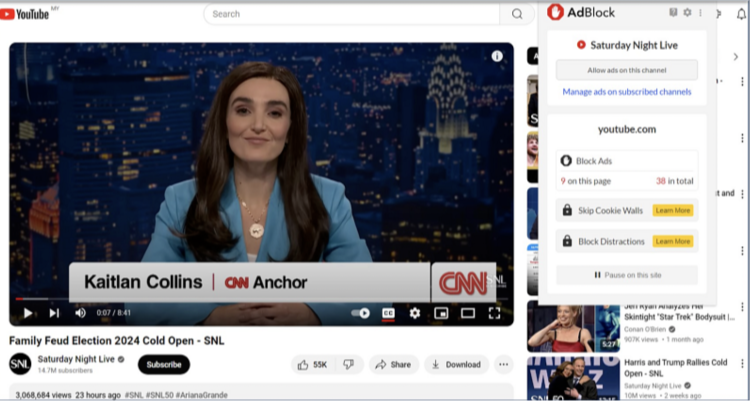Screen dimensions: 750x401
Task: Open video player settings gear
Action: pos(415,313)
